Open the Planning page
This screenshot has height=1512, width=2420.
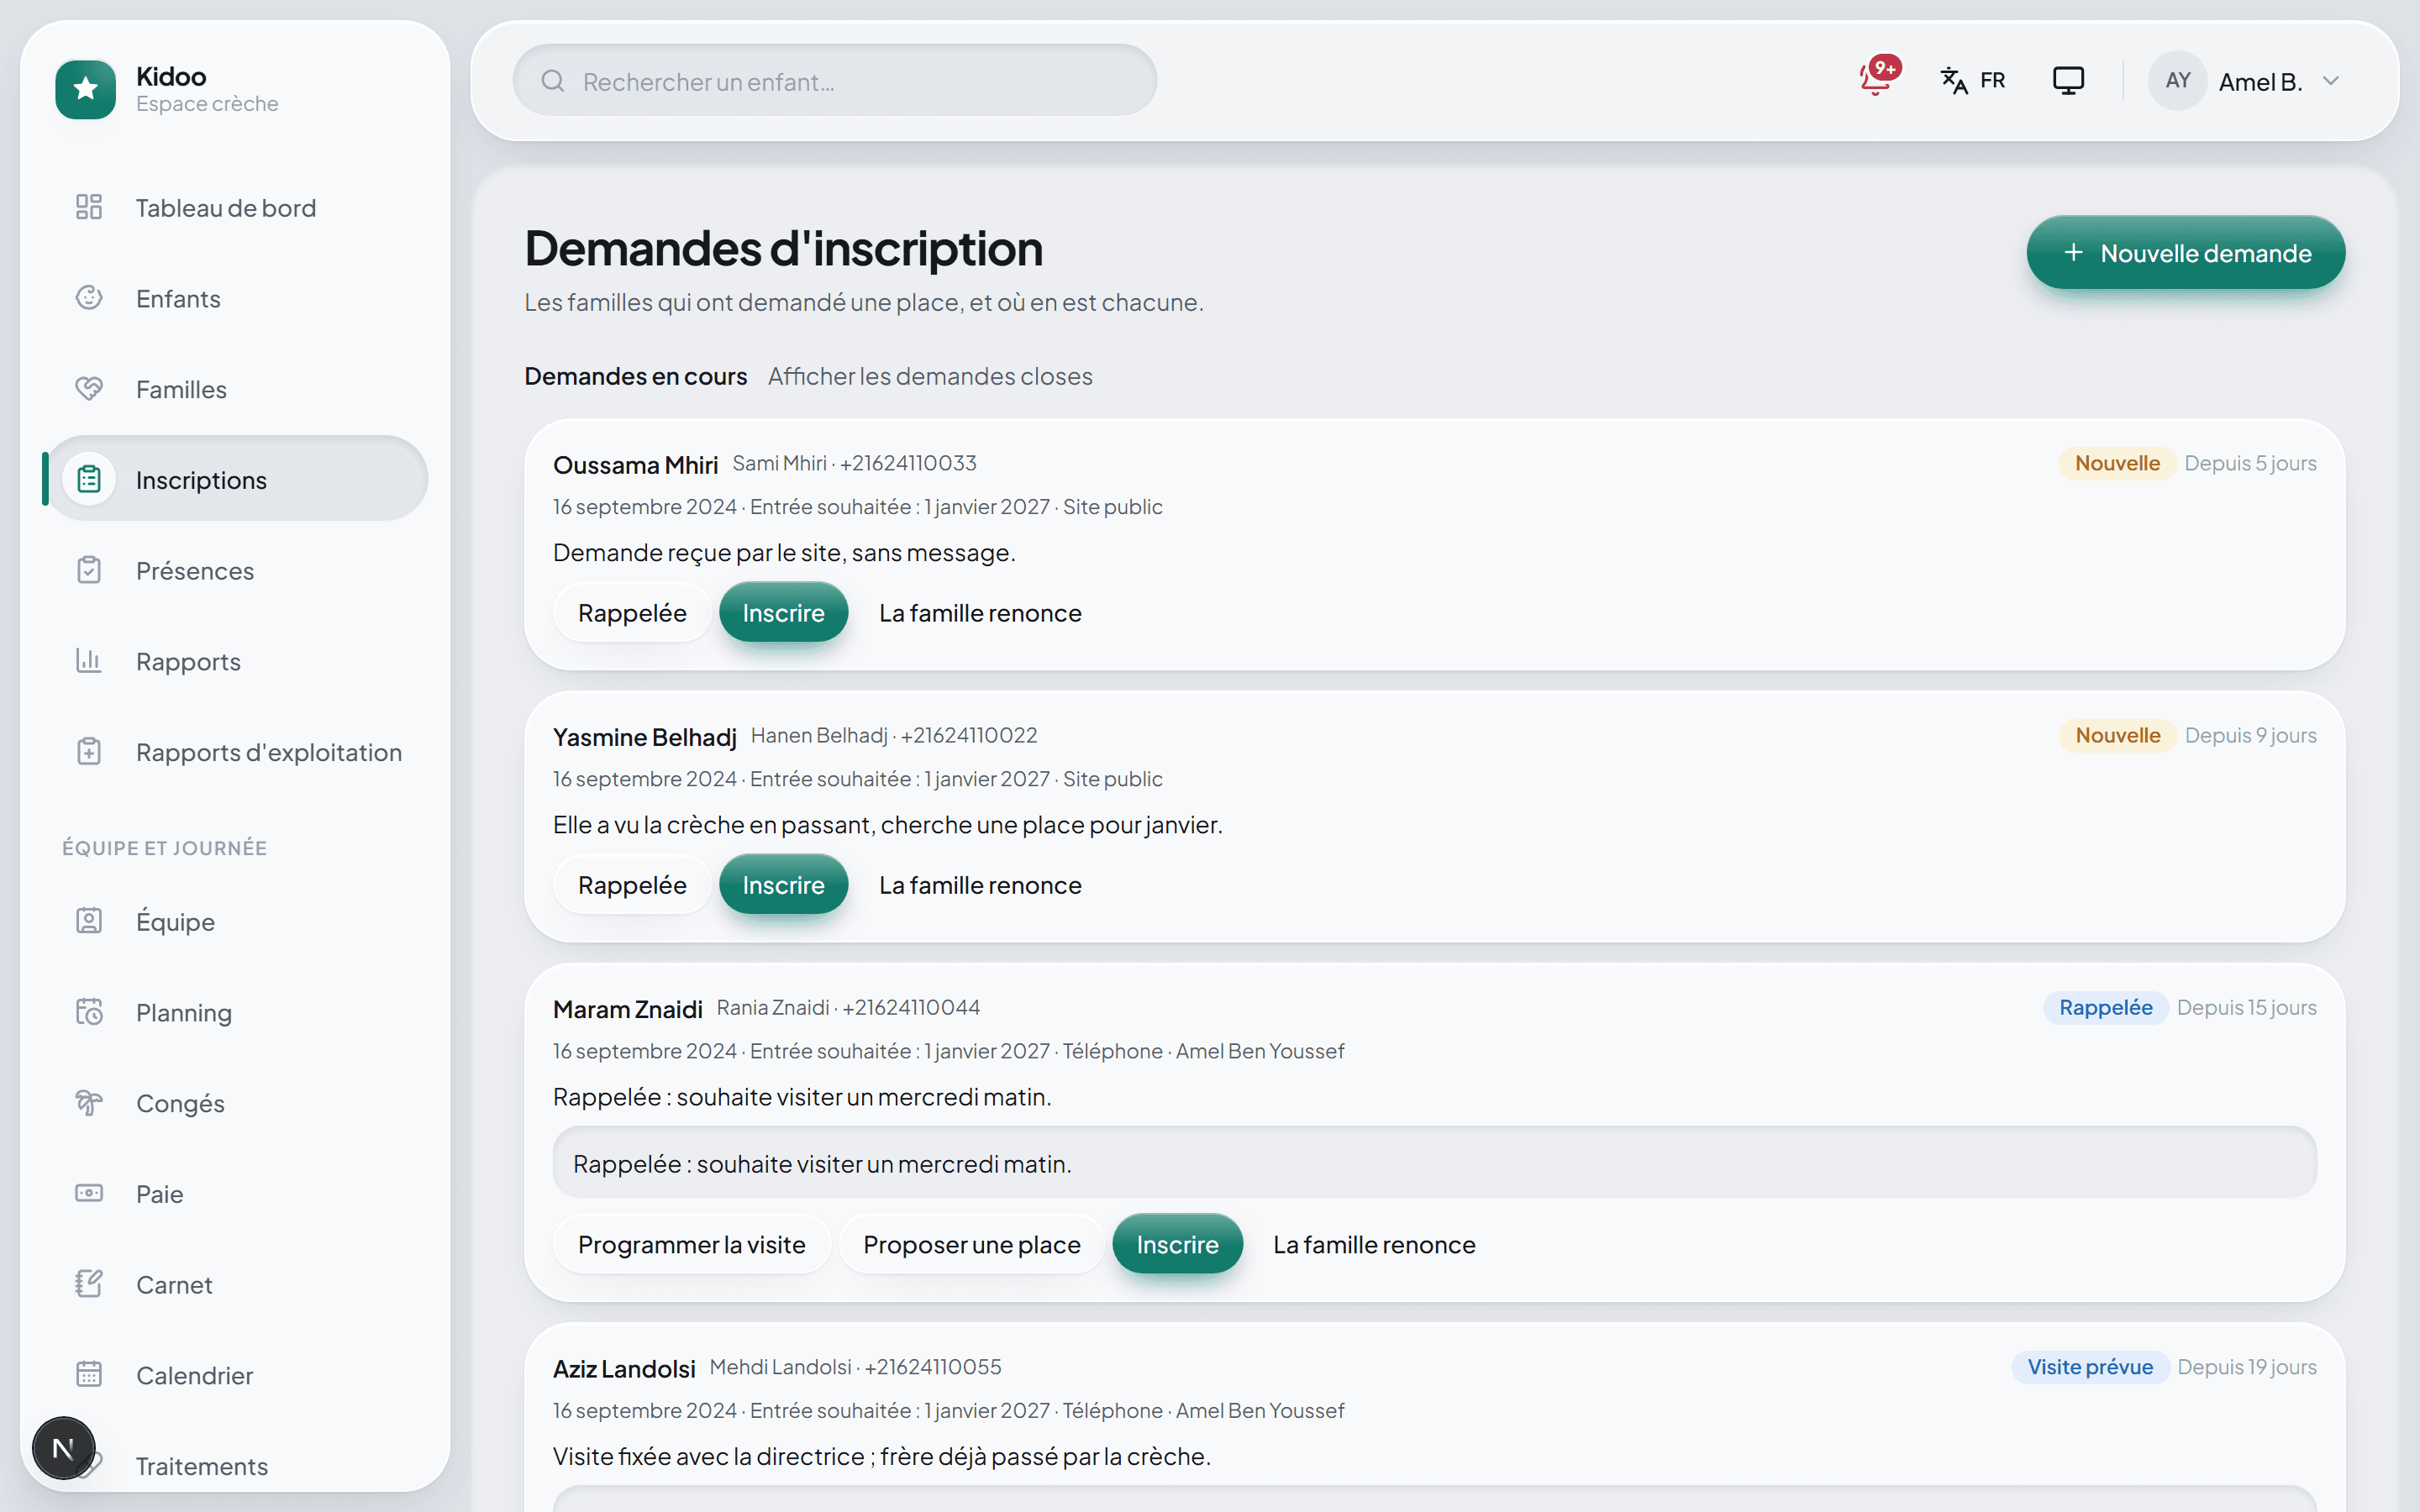236,1012
